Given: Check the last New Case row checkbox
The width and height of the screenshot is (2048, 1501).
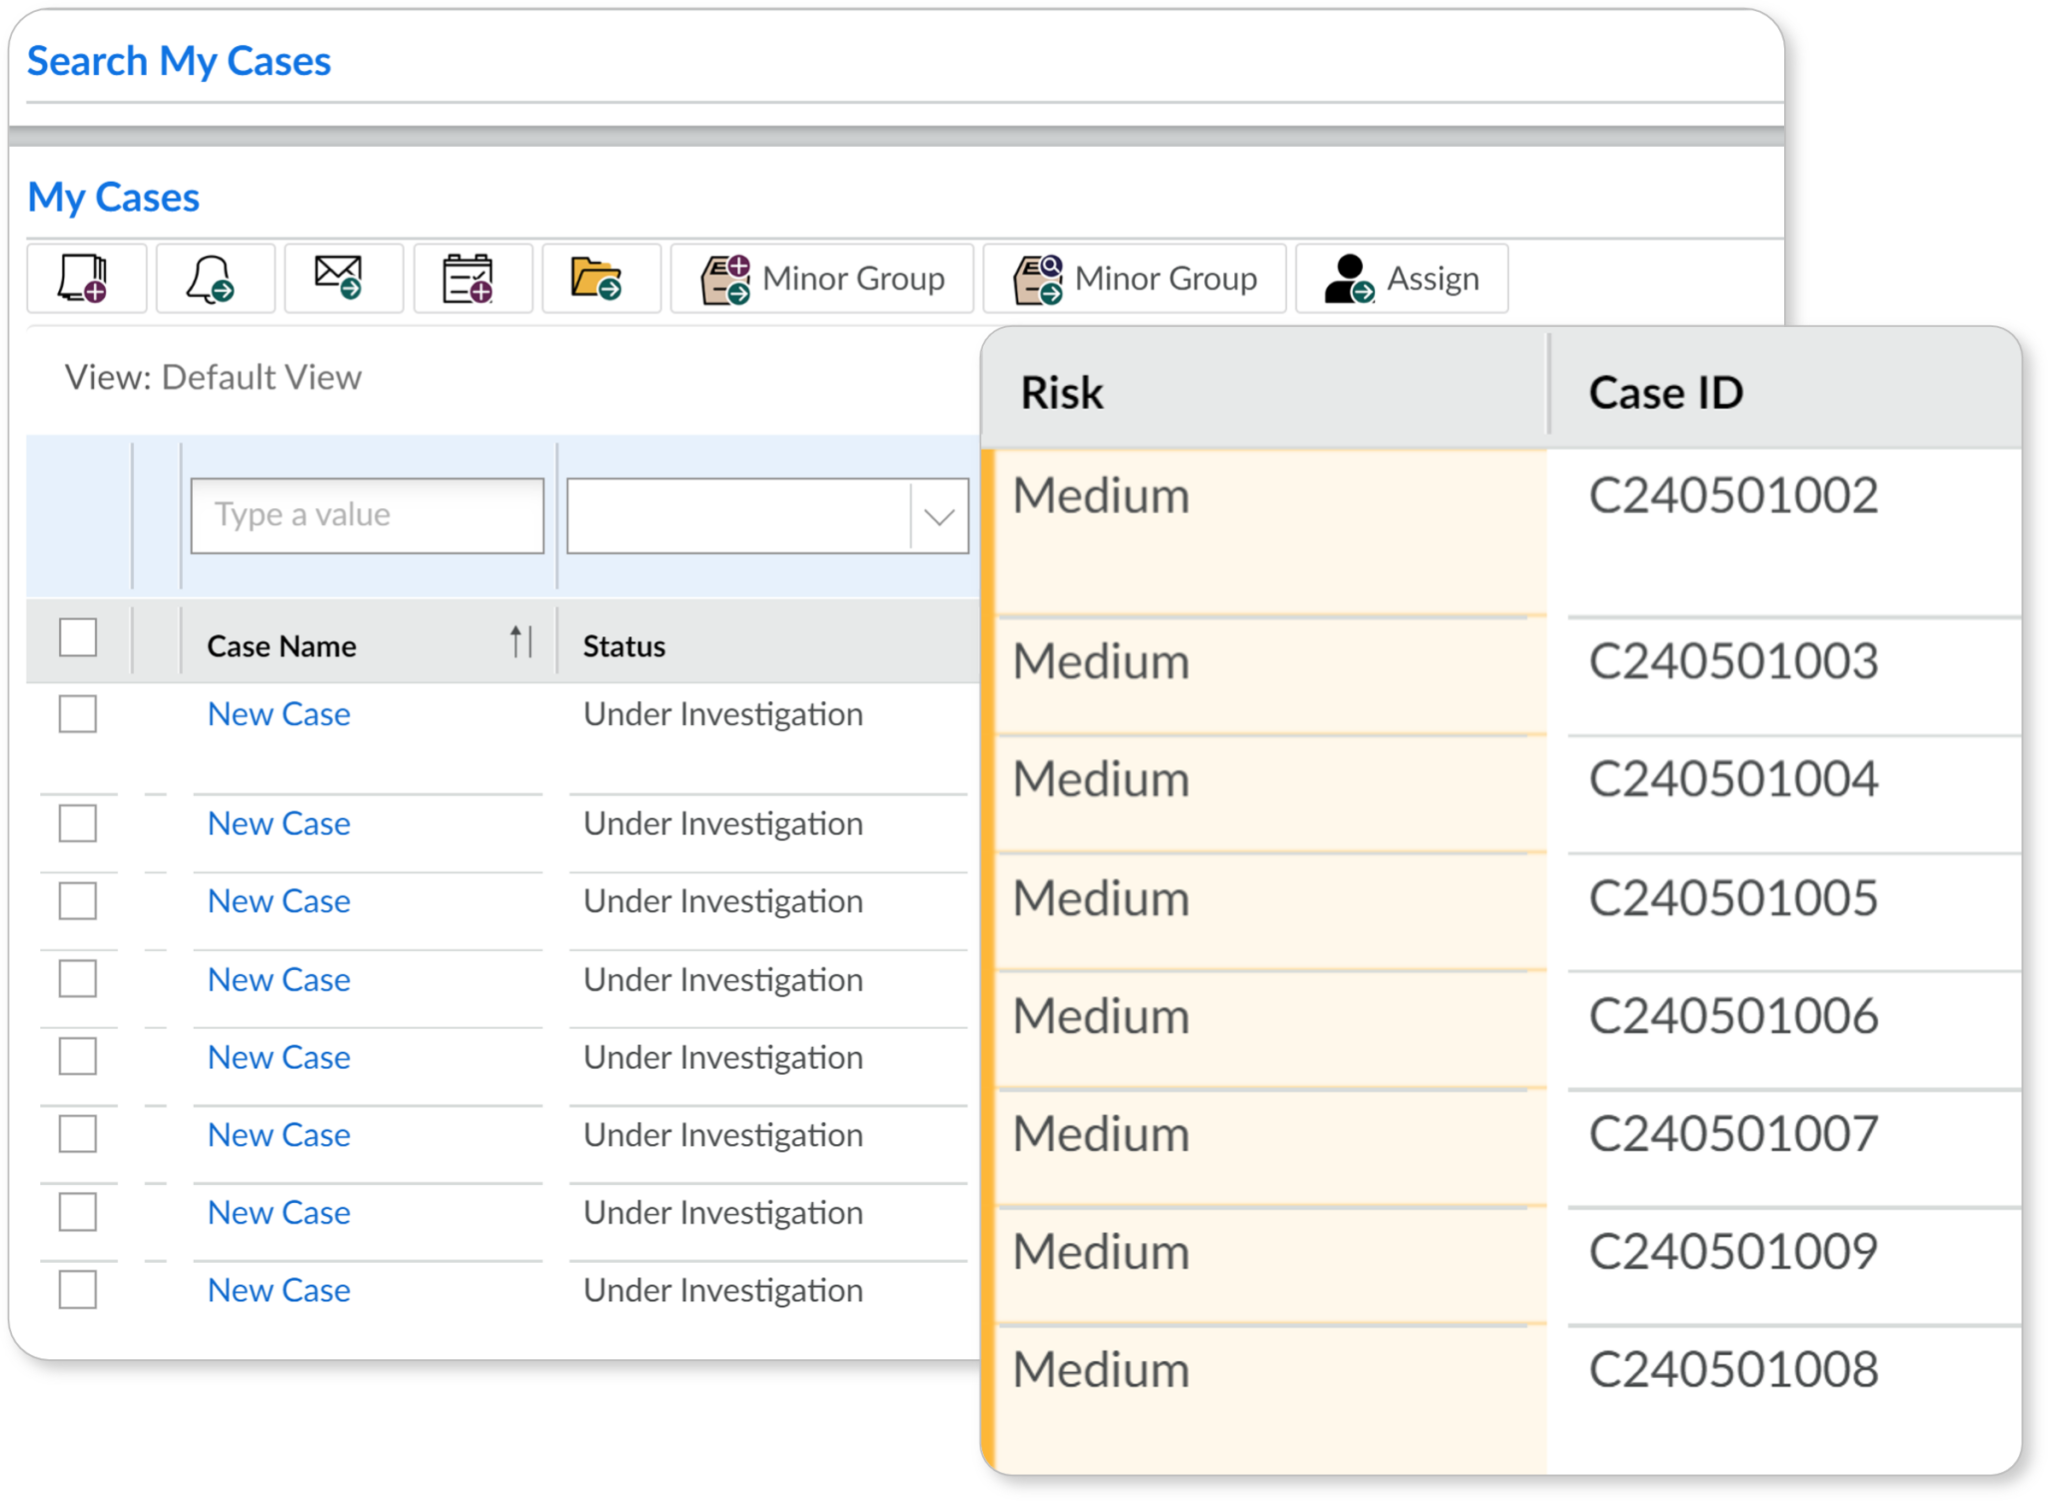Looking at the screenshot, I should 78,1290.
